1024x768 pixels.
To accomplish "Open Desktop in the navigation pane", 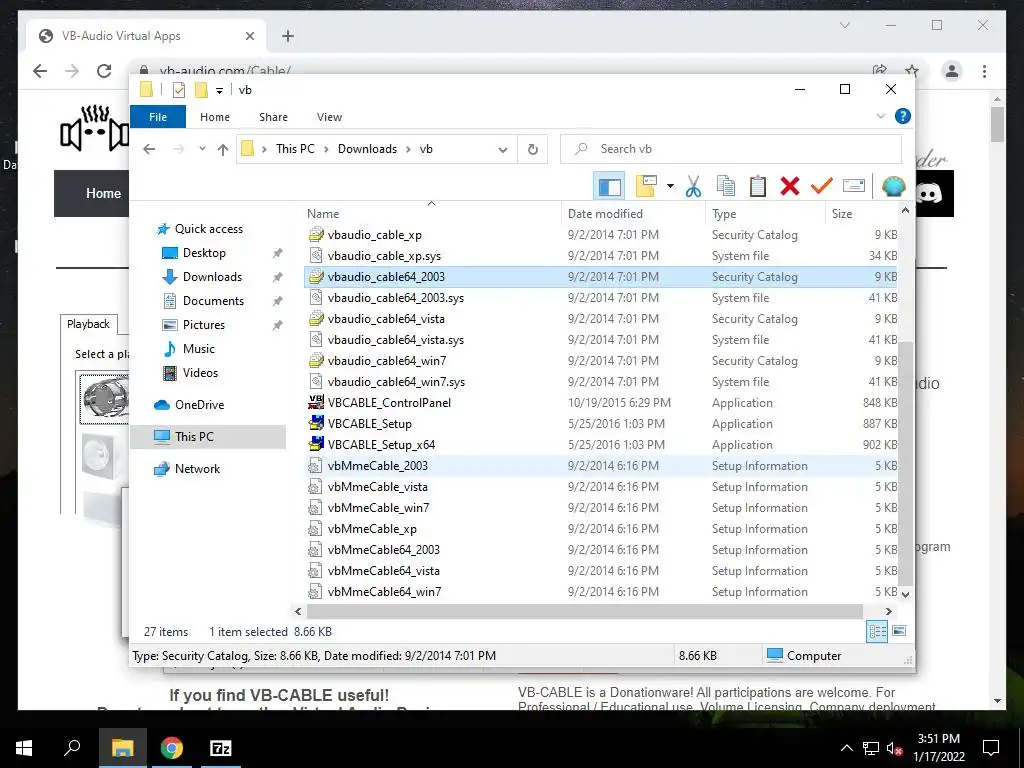I will pyautogui.click(x=204, y=253).
